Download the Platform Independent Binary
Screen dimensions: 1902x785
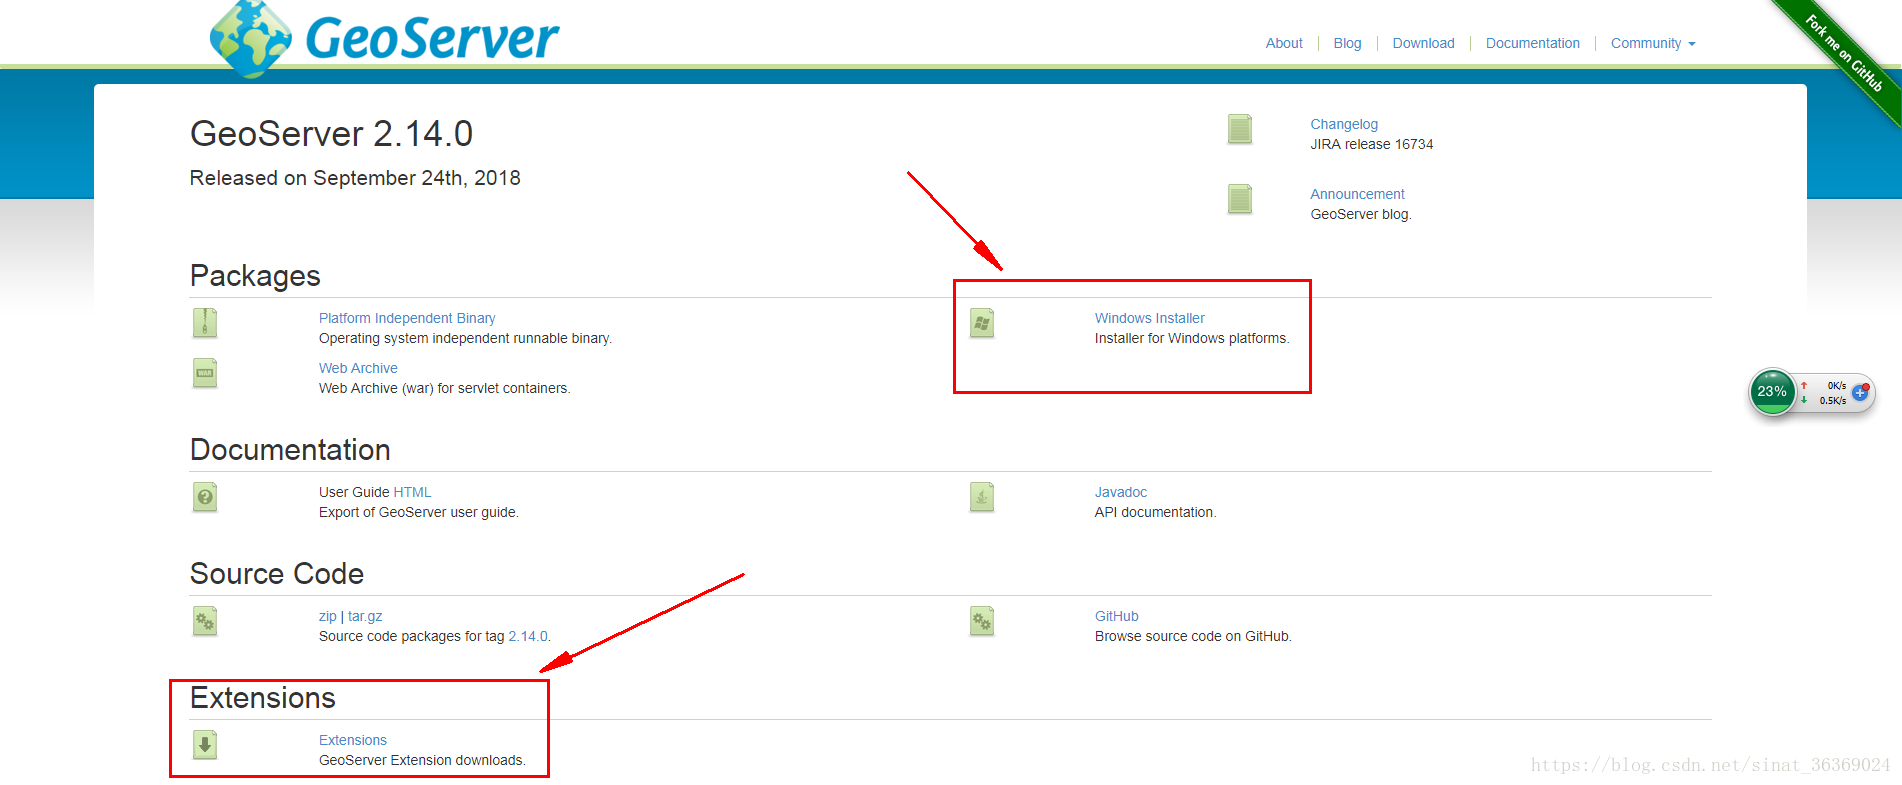click(407, 318)
